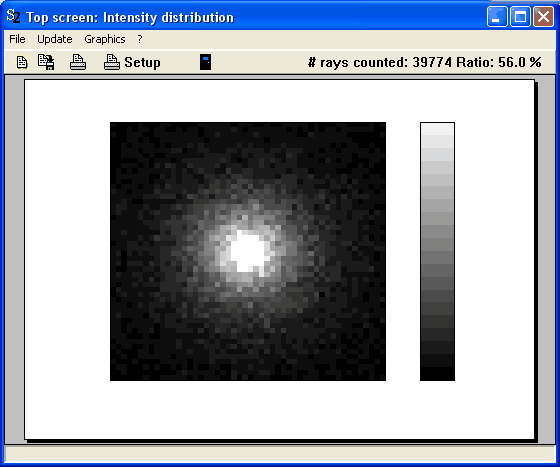Open the Graphics menu
The width and height of the screenshot is (560, 467).
tap(105, 39)
